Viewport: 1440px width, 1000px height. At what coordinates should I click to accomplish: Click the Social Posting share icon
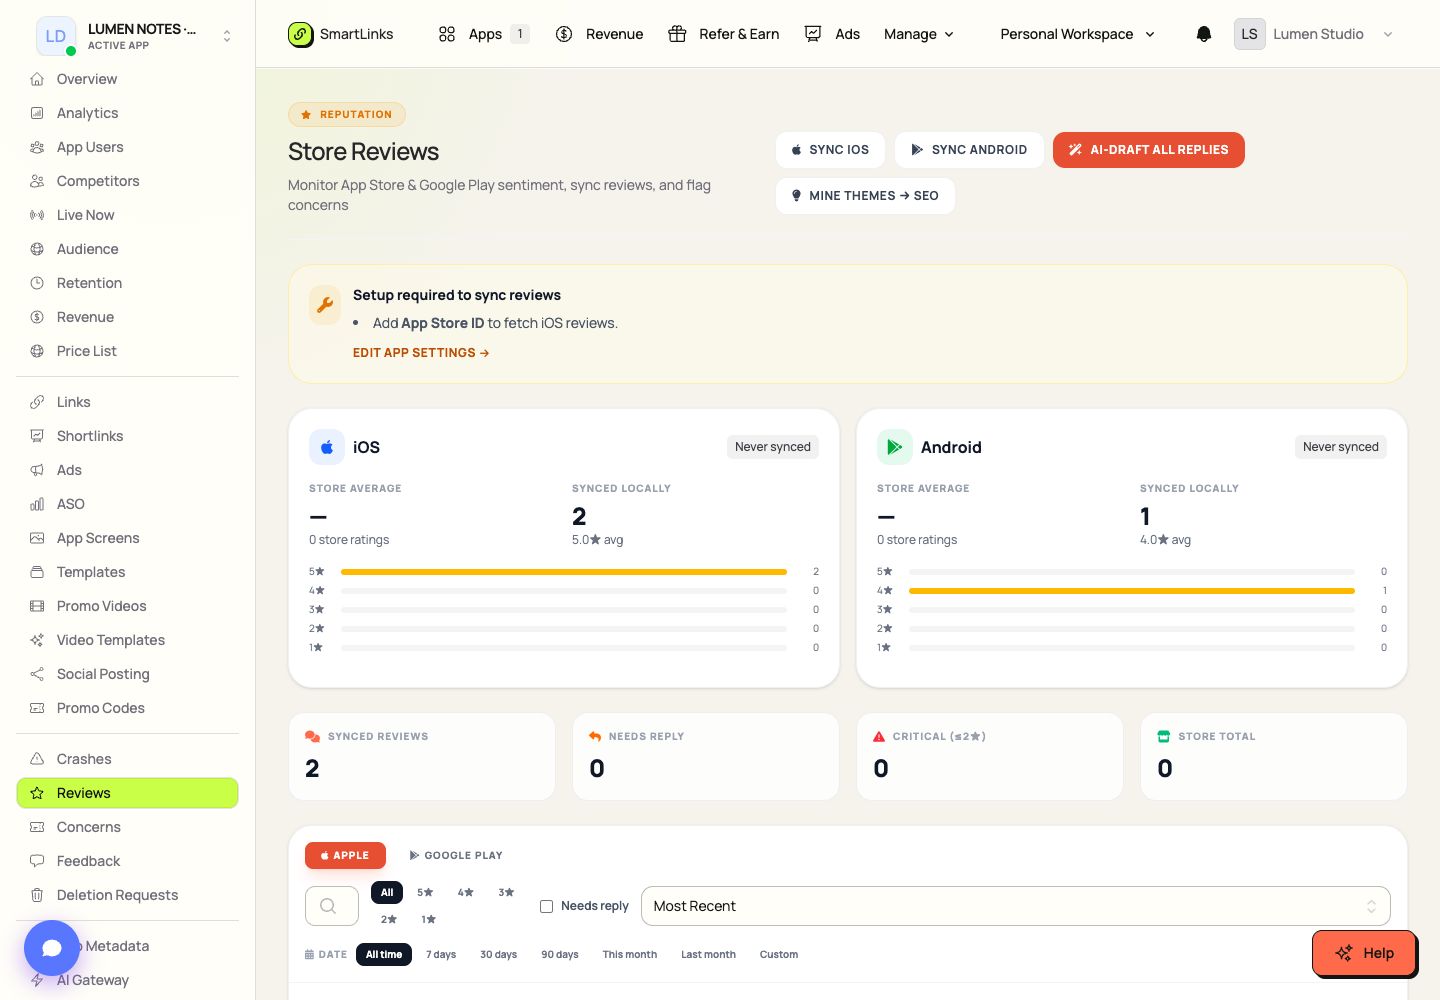[x=37, y=674]
